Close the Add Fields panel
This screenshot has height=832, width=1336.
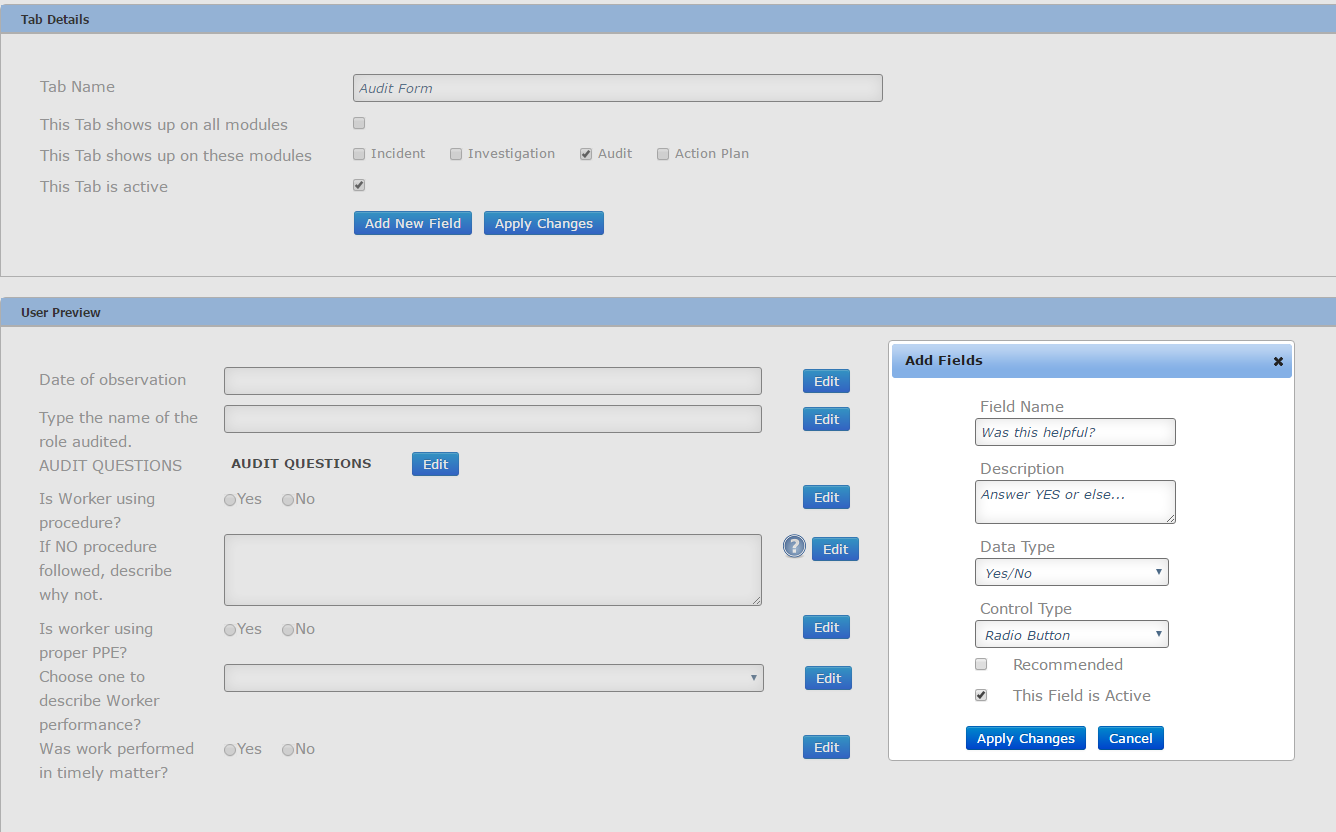(1278, 361)
